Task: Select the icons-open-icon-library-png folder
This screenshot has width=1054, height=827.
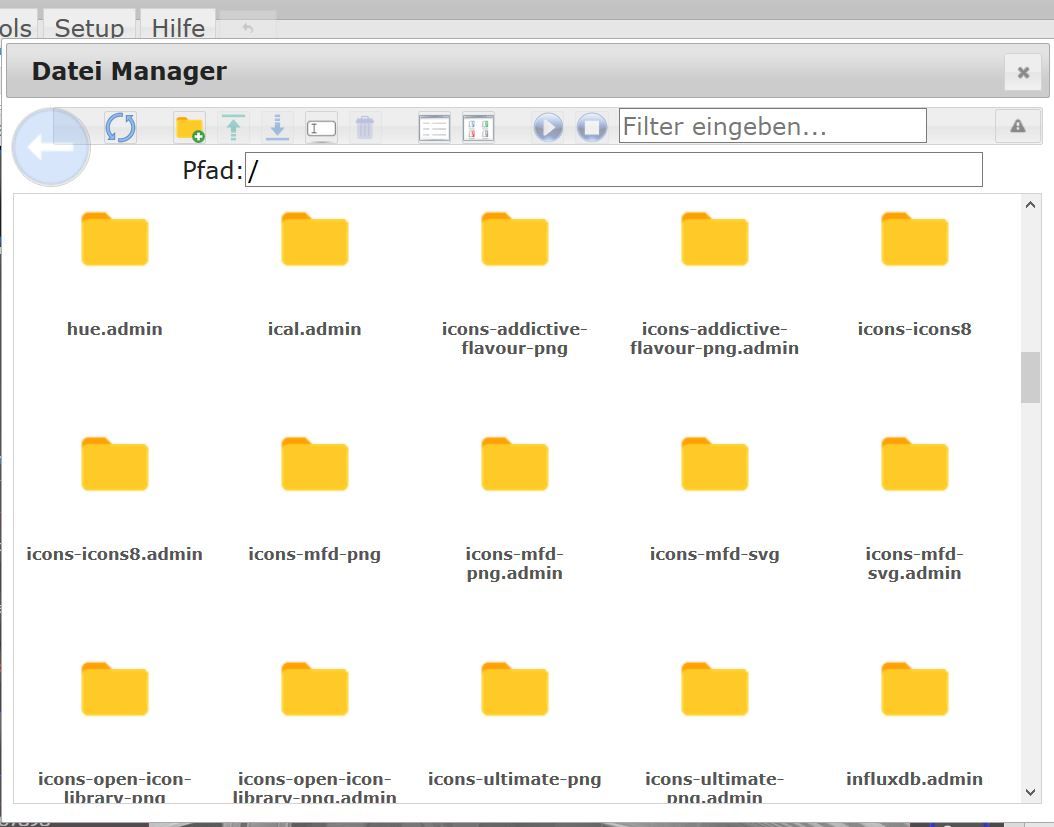Action: pyautogui.click(x=114, y=730)
